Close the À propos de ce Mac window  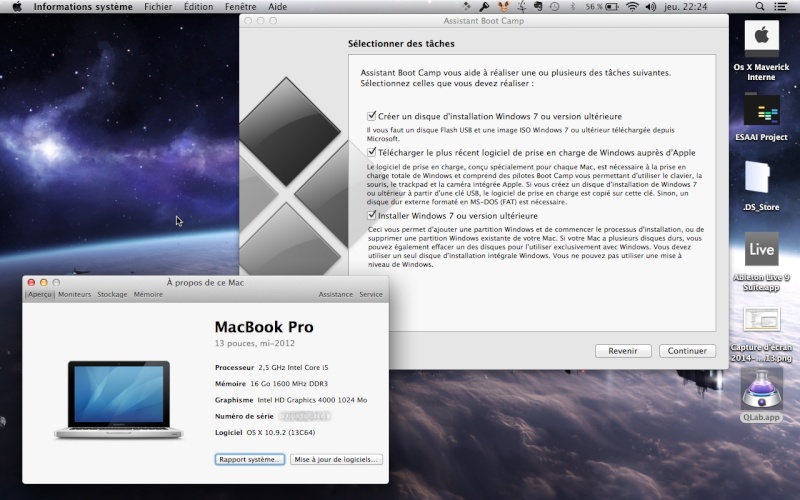[x=31, y=282]
